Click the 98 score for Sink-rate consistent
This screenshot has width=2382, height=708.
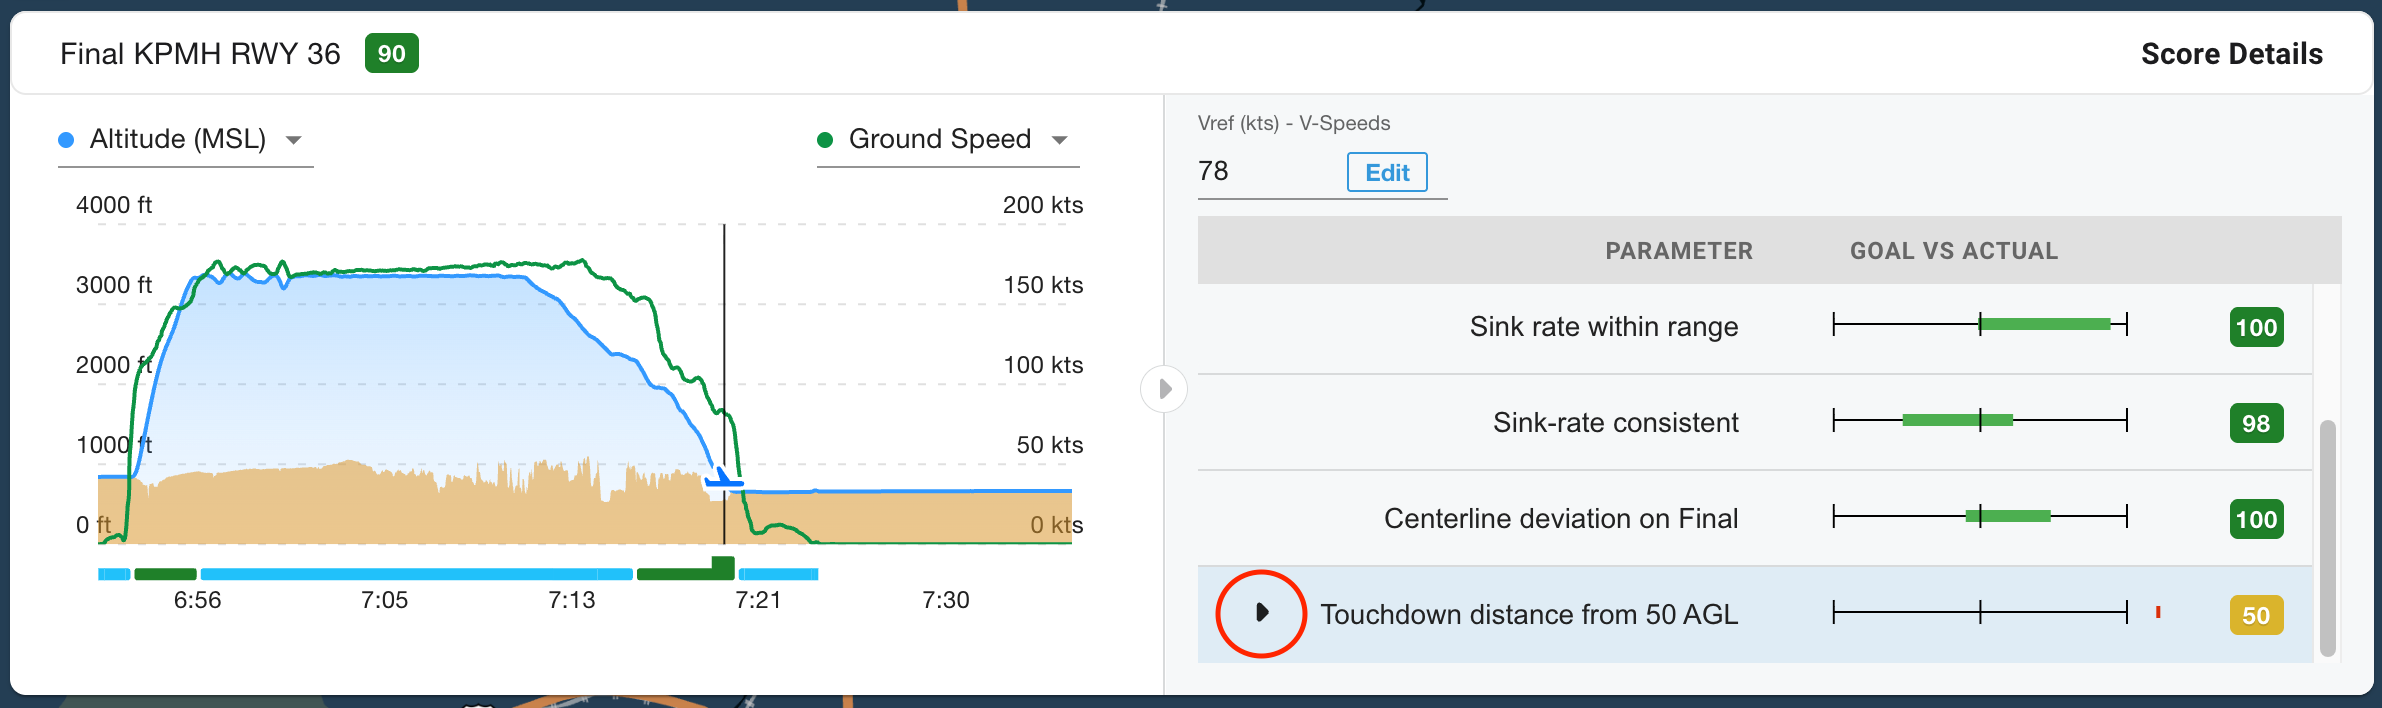(x=2255, y=423)
